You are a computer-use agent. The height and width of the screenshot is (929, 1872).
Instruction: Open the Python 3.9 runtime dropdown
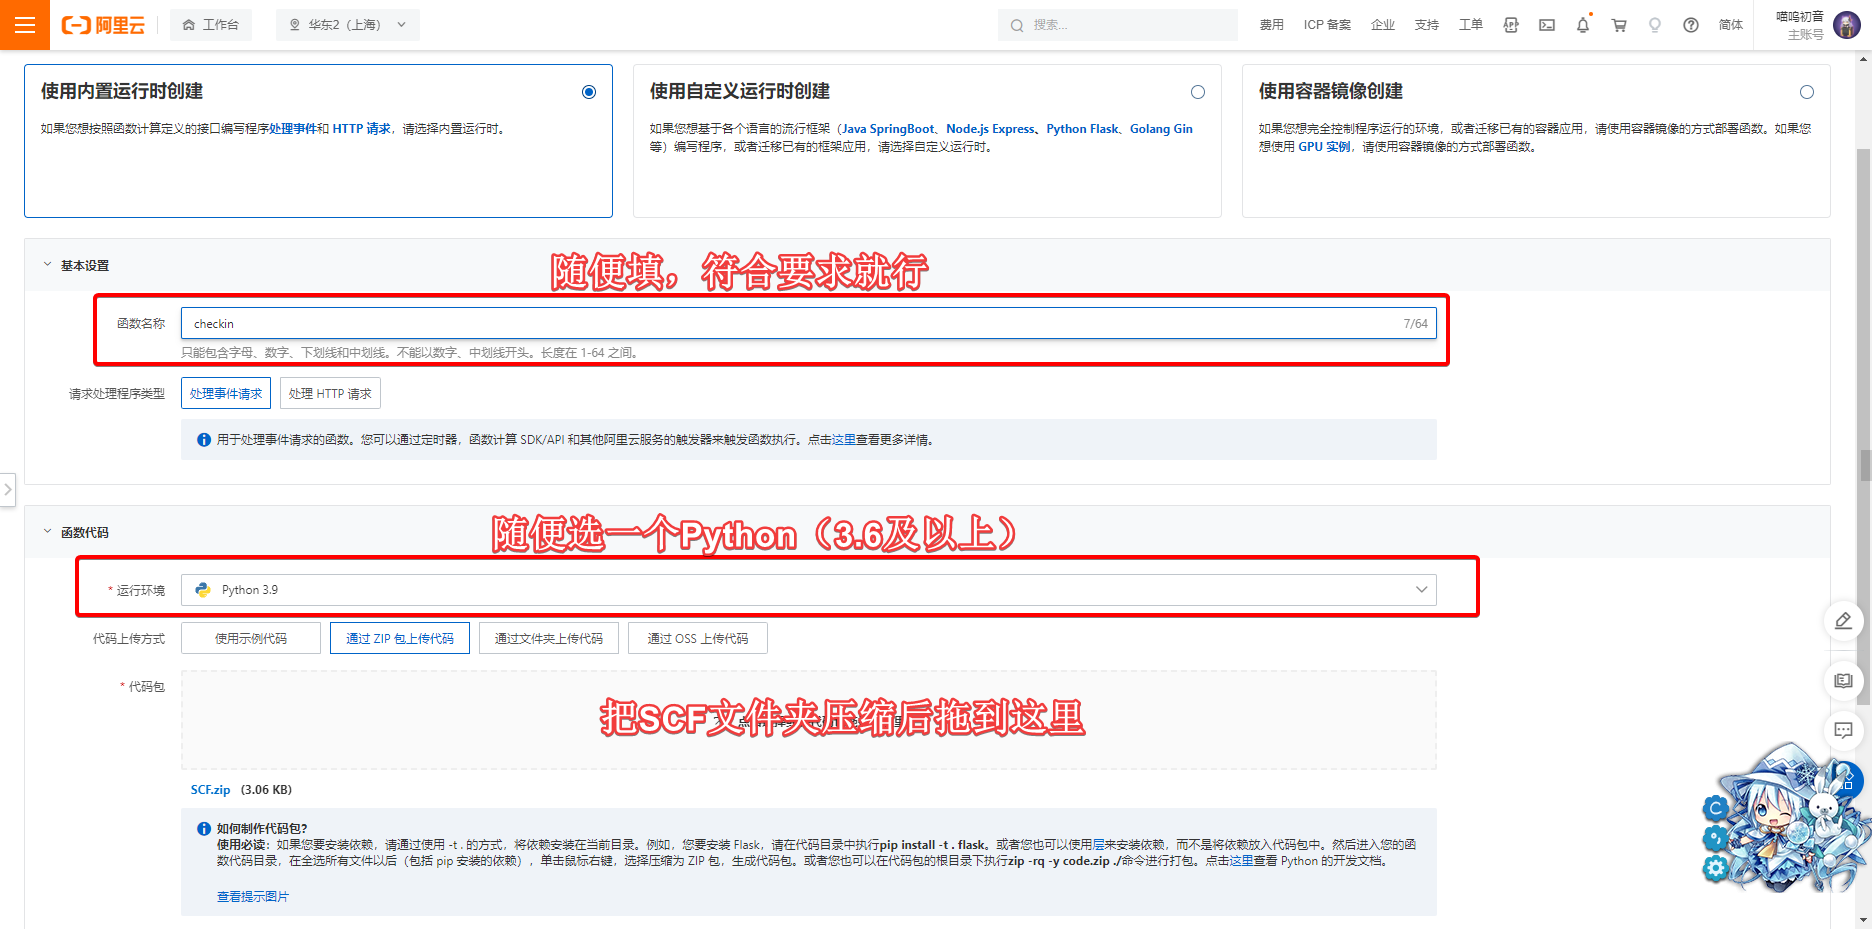808,590
